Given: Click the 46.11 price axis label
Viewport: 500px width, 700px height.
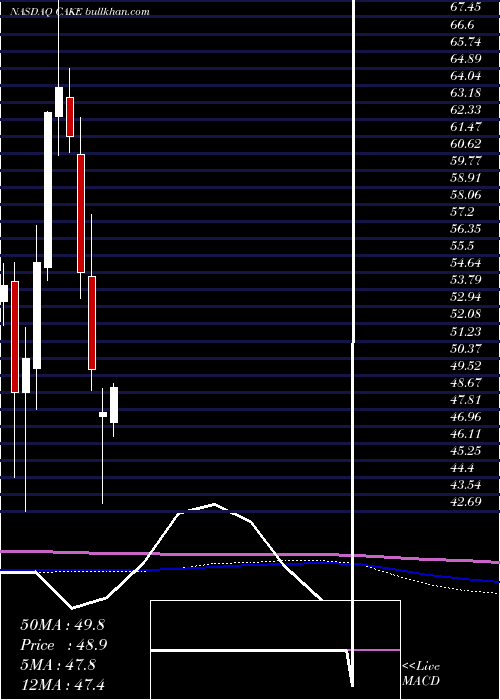Looking at the screenshot, I should [466, 433].
